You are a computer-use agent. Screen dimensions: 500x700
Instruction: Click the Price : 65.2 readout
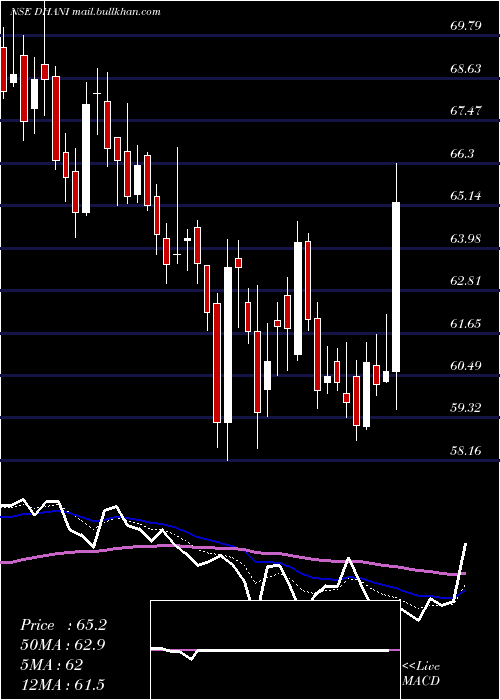(x=63, y=625)
